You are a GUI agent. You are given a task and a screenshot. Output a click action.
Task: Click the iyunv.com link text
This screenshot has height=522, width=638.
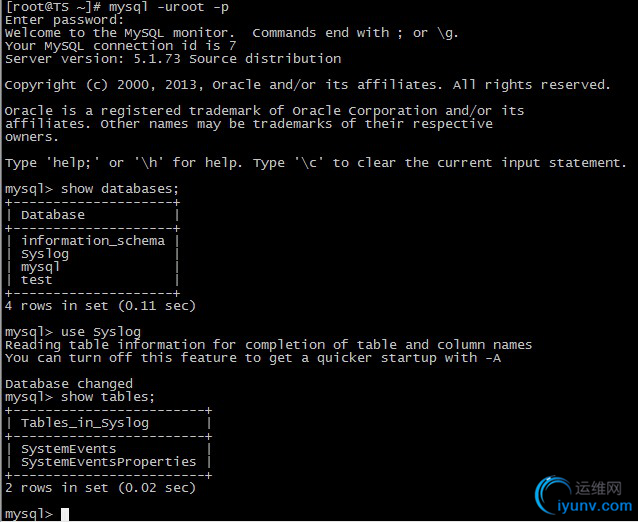tap(594, 506)
